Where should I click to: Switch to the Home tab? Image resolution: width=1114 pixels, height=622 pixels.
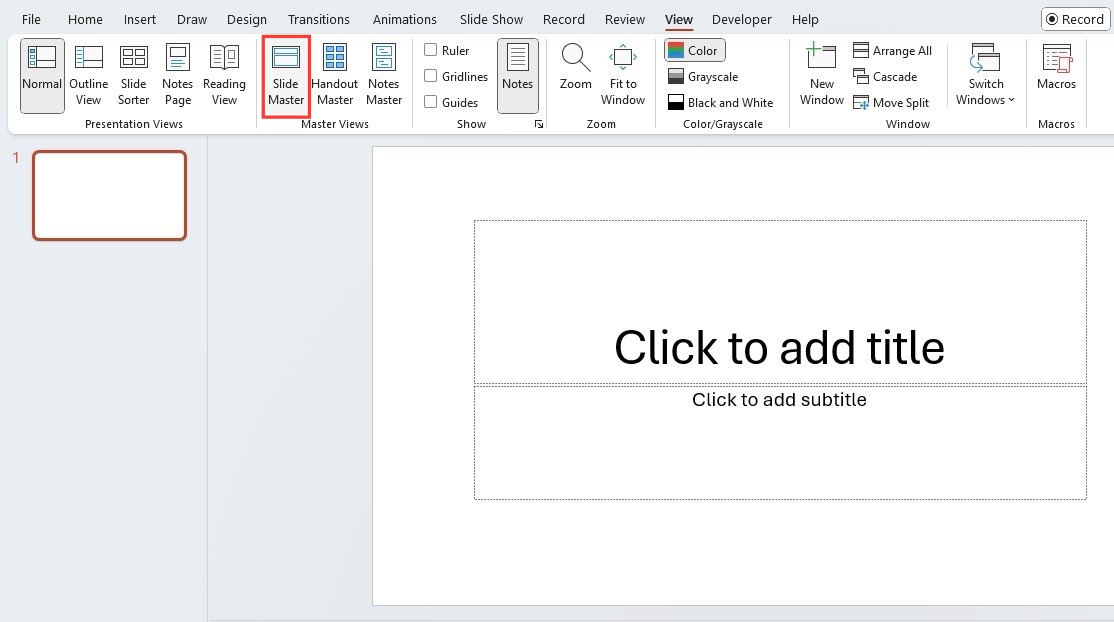tap(85, 19)
